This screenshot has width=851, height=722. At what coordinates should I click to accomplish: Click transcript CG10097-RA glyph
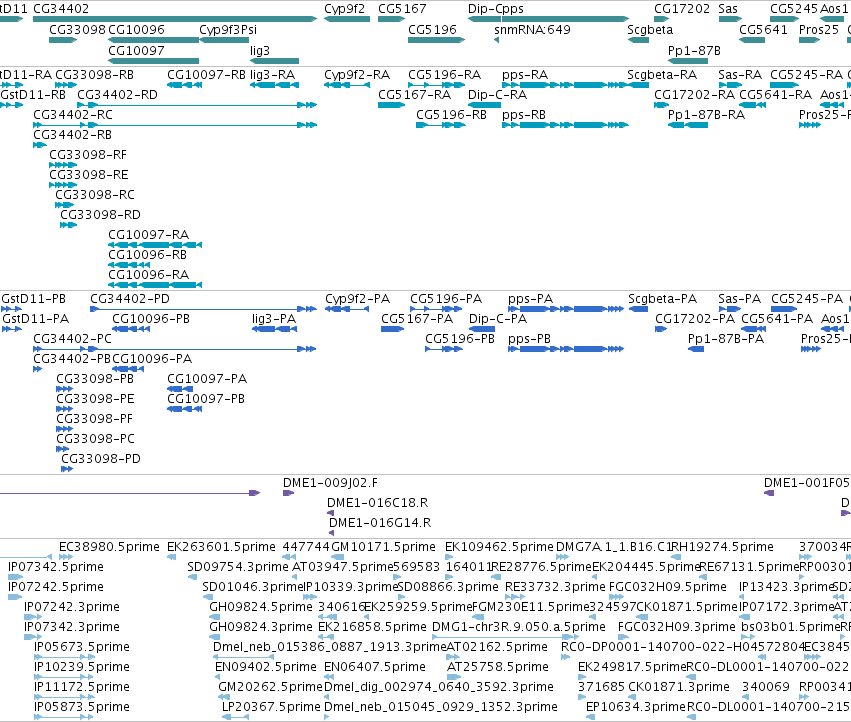155,245
